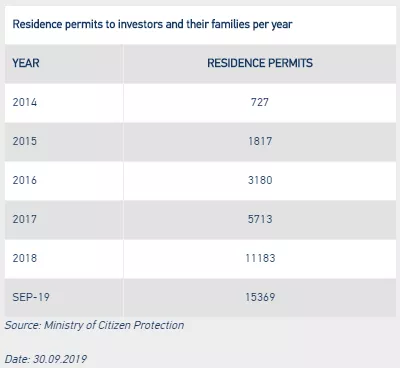Click the table title about residence permits
This screenshot has width=400, height=368.
(152, 24)
